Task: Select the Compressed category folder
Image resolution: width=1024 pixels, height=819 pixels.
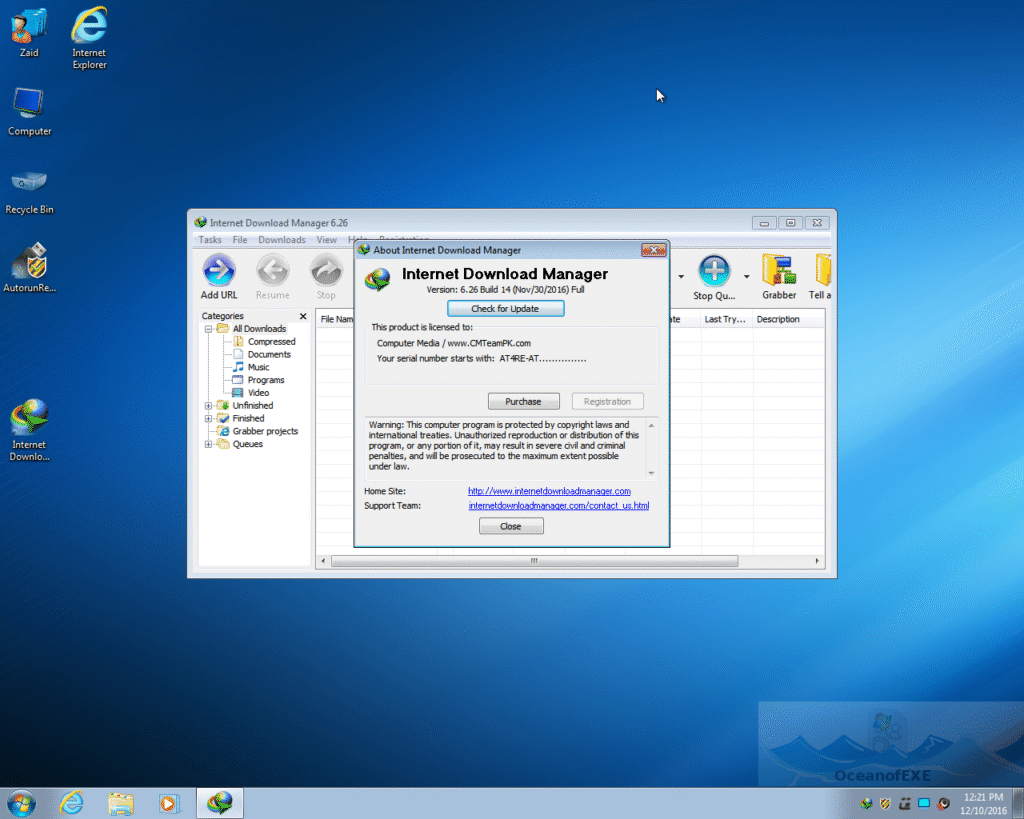Action: (x=271, y=342)
